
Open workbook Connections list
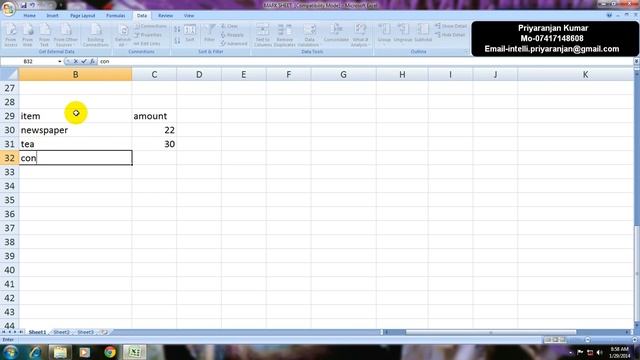point(150,26)
